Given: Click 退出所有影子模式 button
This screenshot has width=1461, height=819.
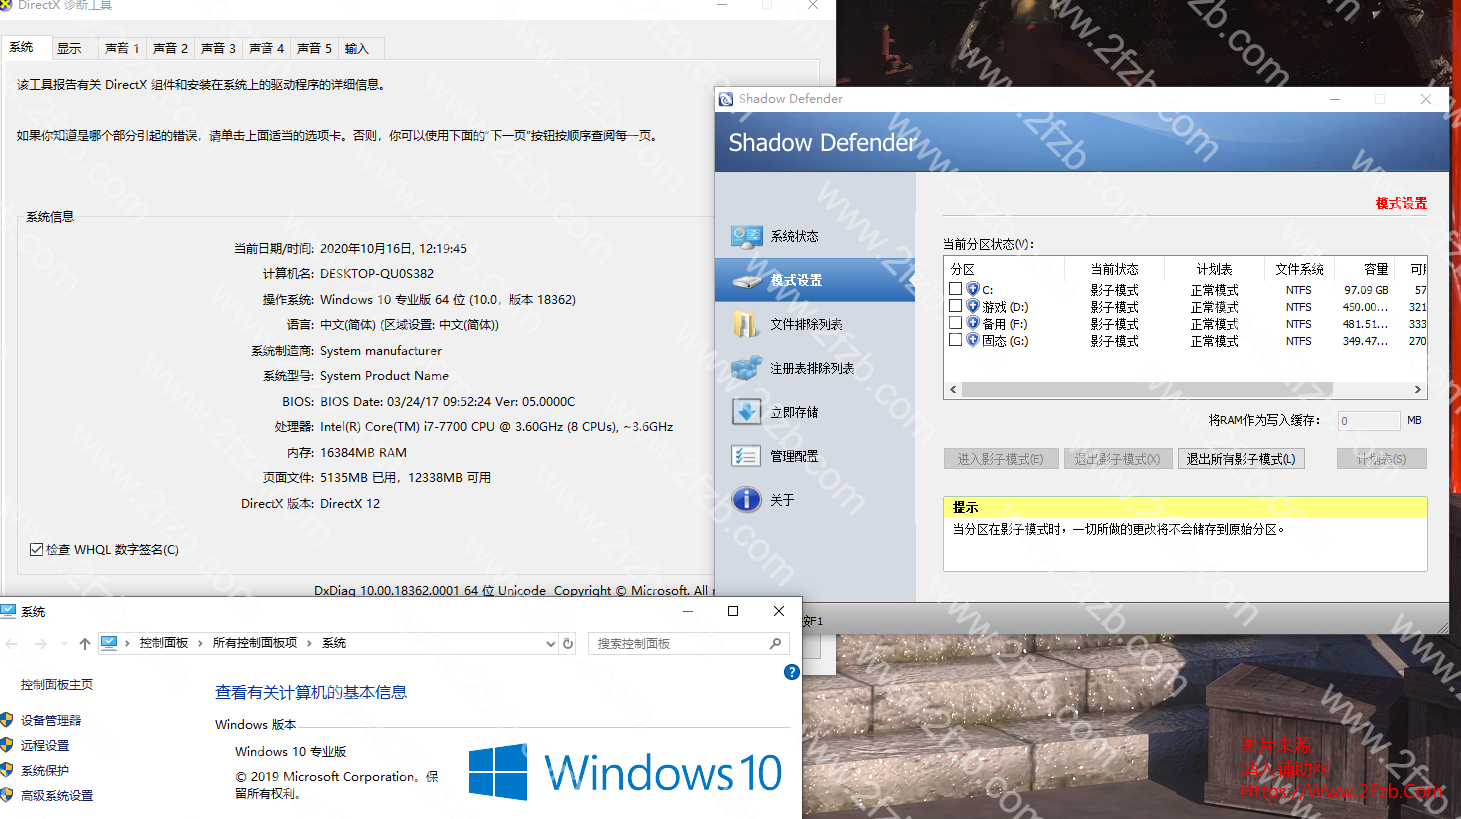Looking at the screenshot, I should [1241, 459].
